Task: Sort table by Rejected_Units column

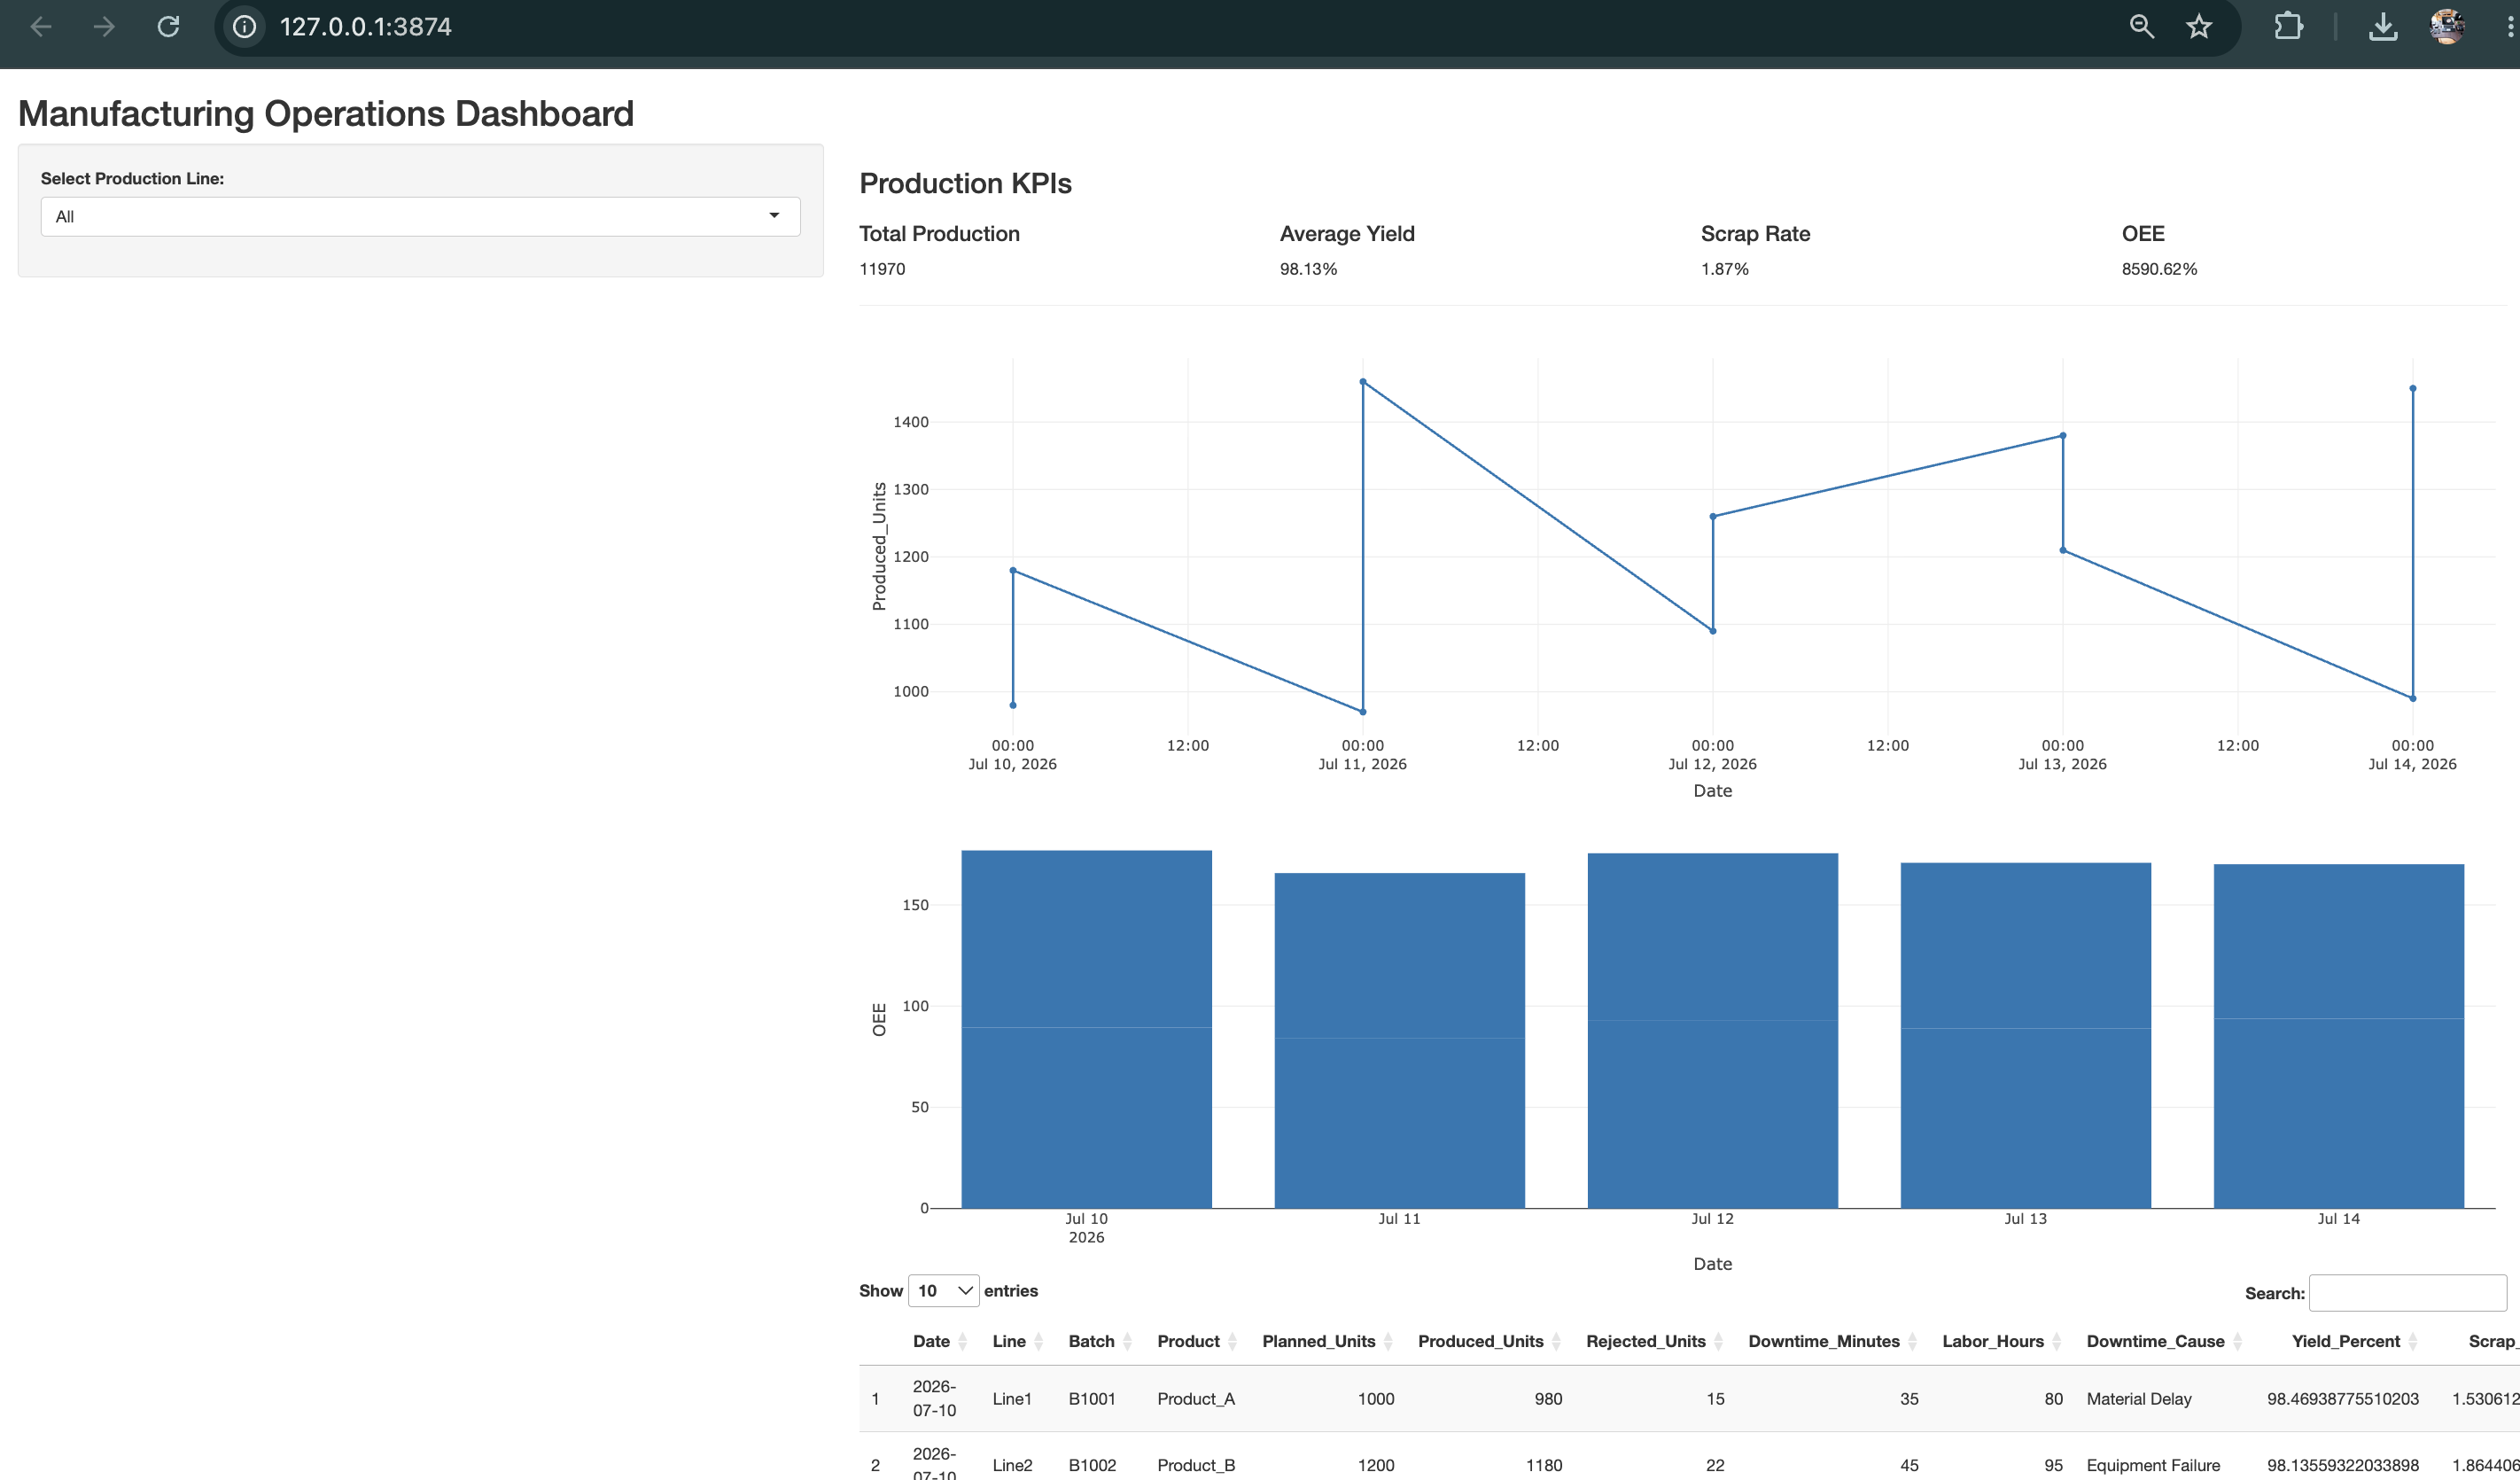Action: click(x=1654, y=1341)
